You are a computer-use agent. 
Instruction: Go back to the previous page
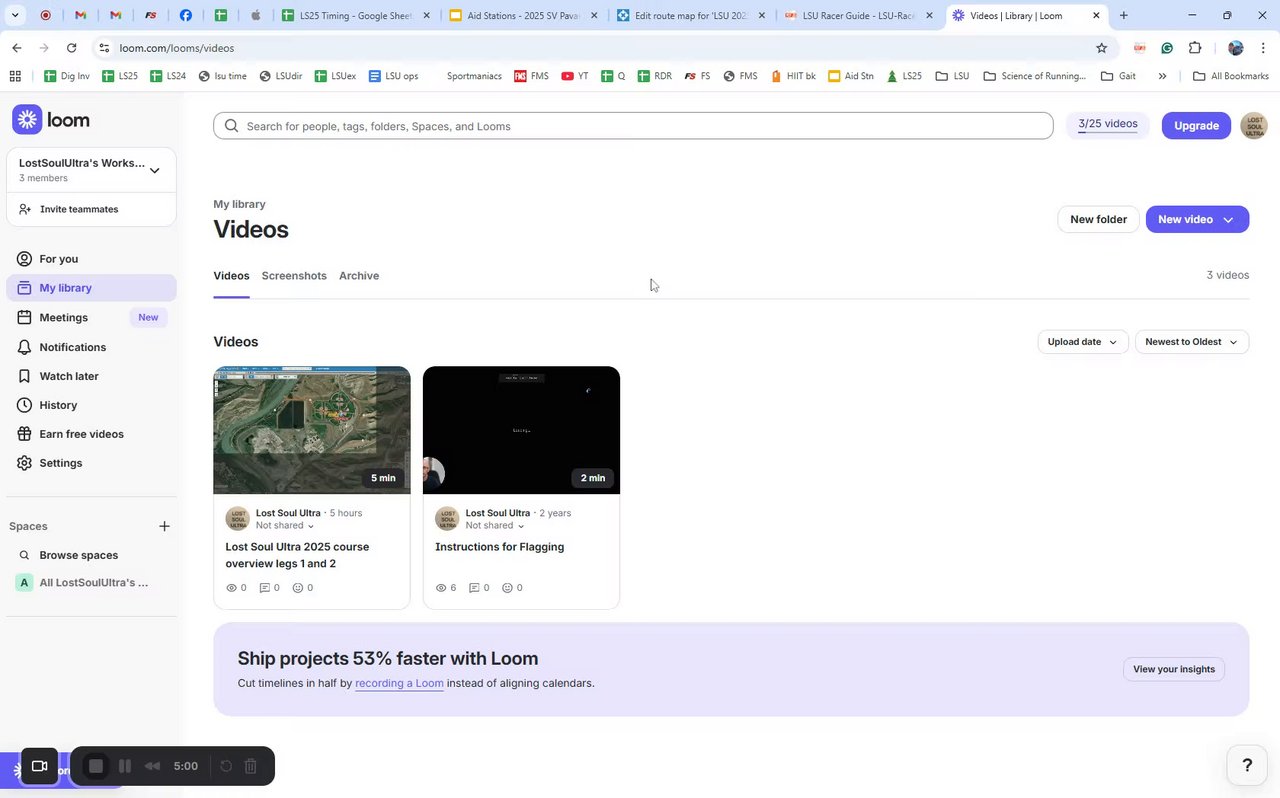tap(17, 48)
